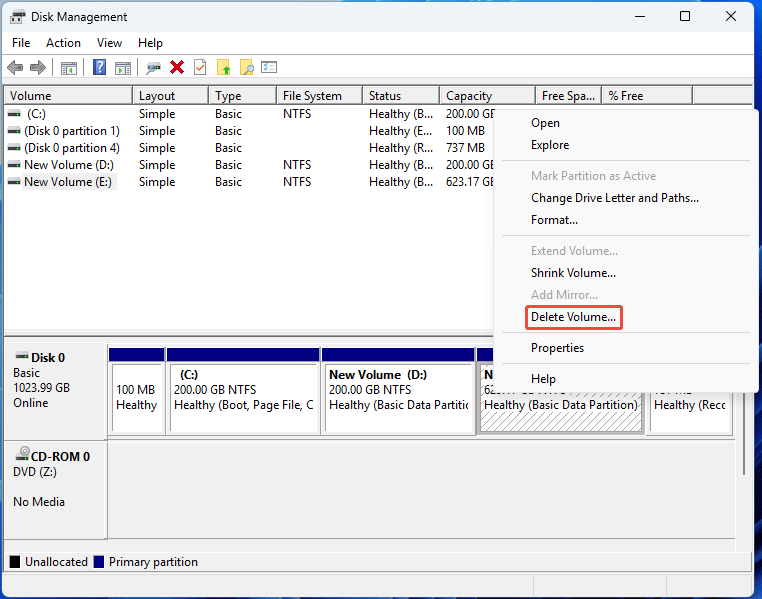Select the New Volume (D:) list row
Viewport: 762px width, 599px height.
(250, 165)
